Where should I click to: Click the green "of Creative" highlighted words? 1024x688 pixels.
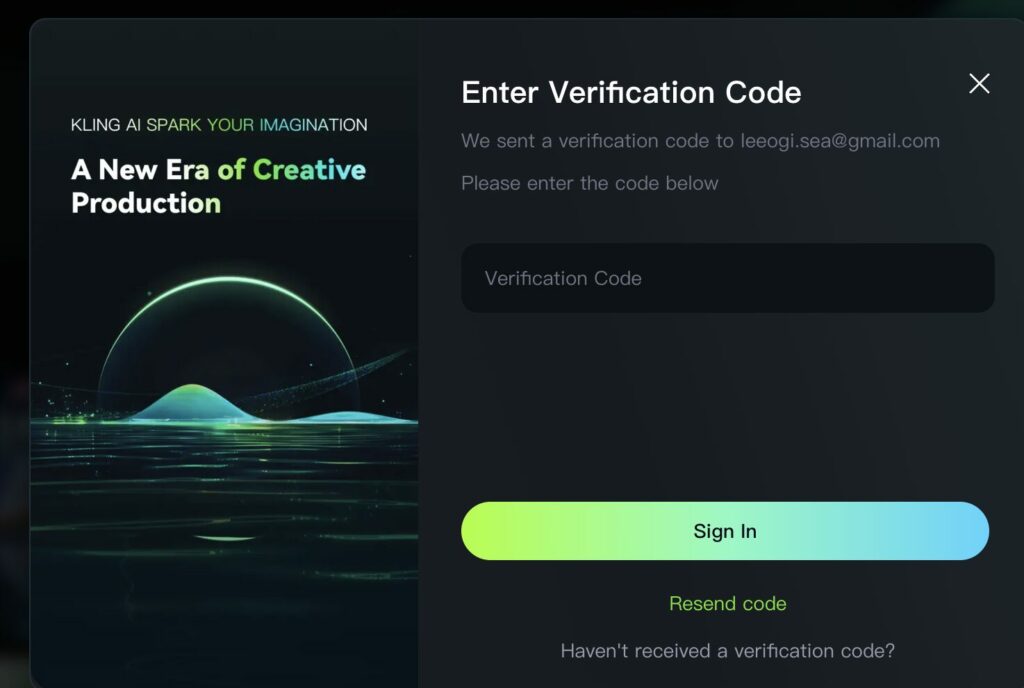pos(292,170)
